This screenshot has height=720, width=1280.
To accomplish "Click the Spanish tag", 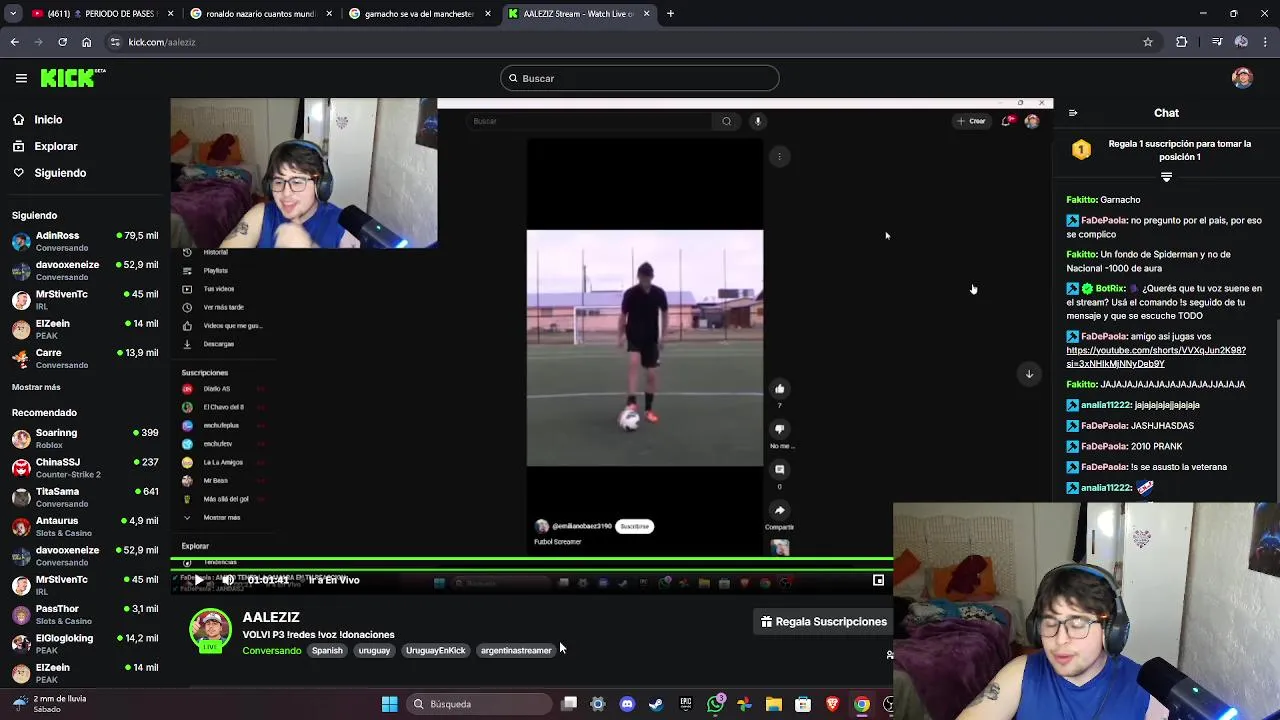I will [x=327, y=650].
